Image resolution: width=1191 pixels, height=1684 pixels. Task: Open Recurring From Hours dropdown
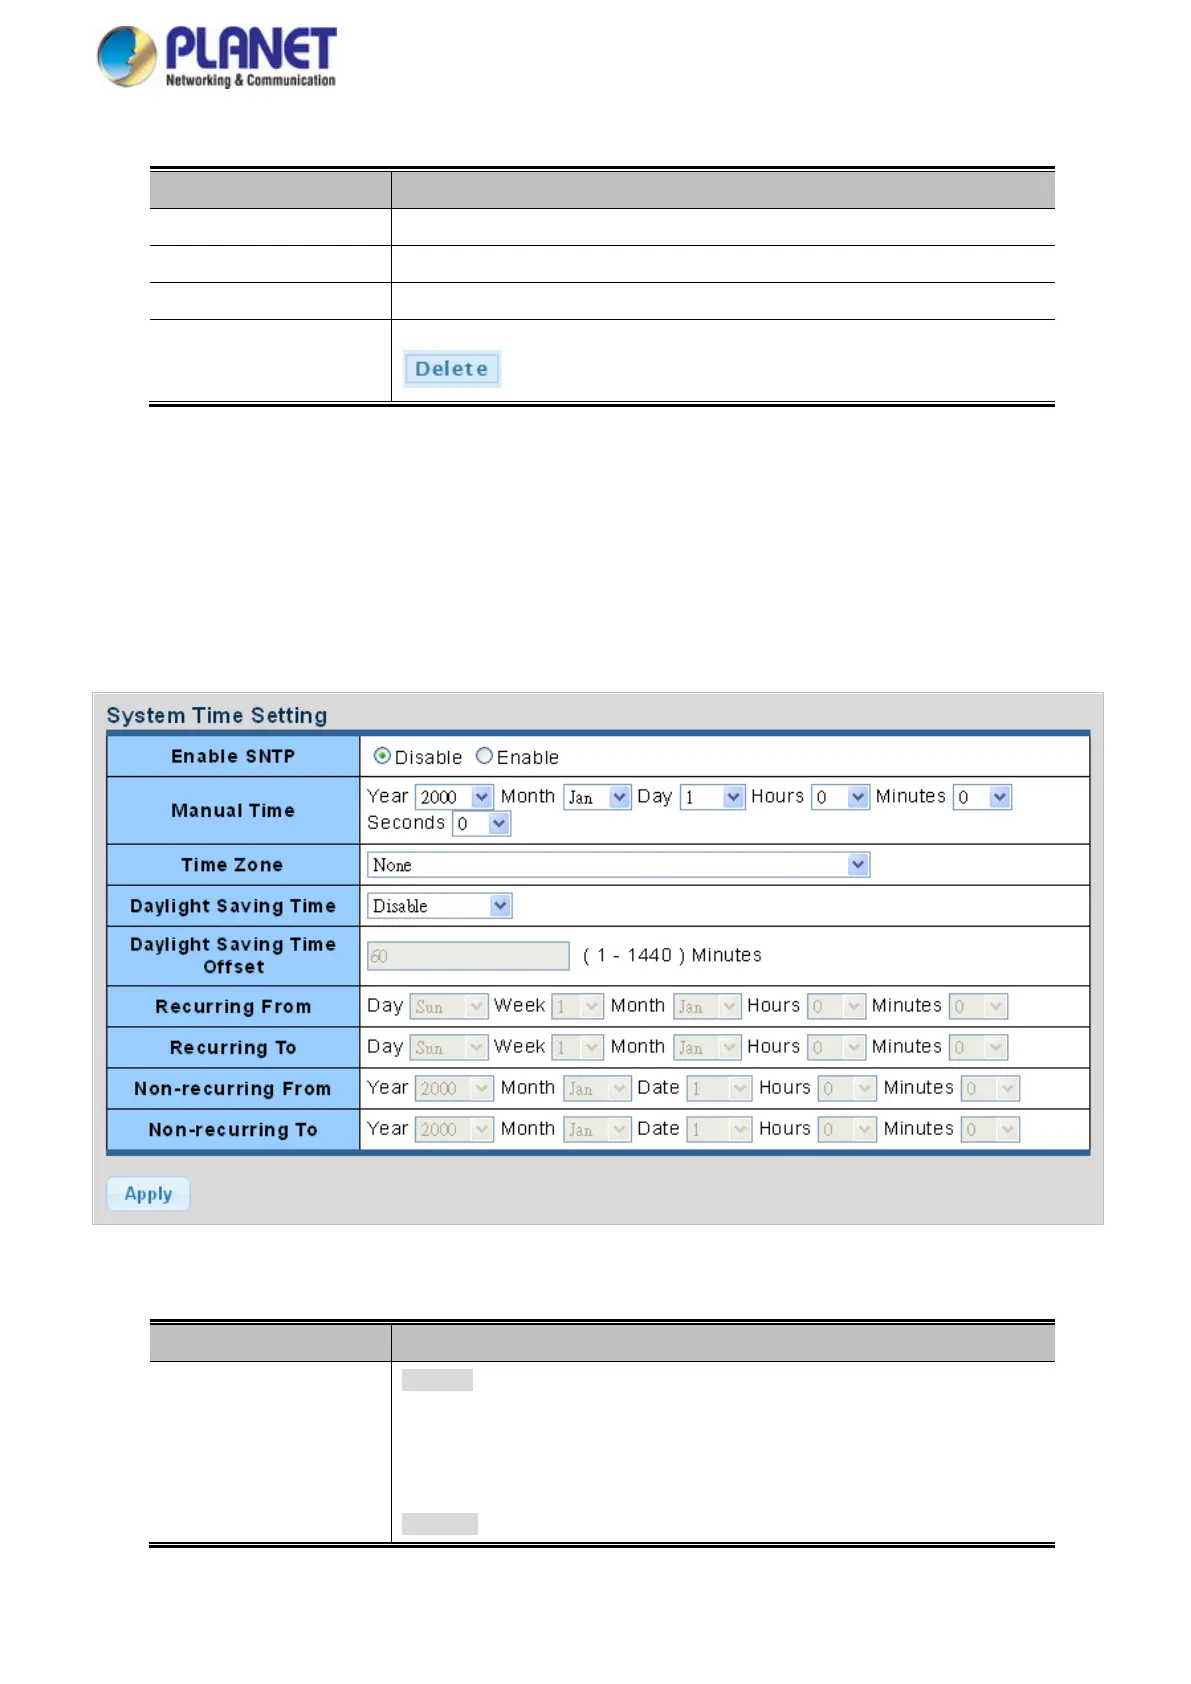pyautogui.click(x=836, y=1006)
